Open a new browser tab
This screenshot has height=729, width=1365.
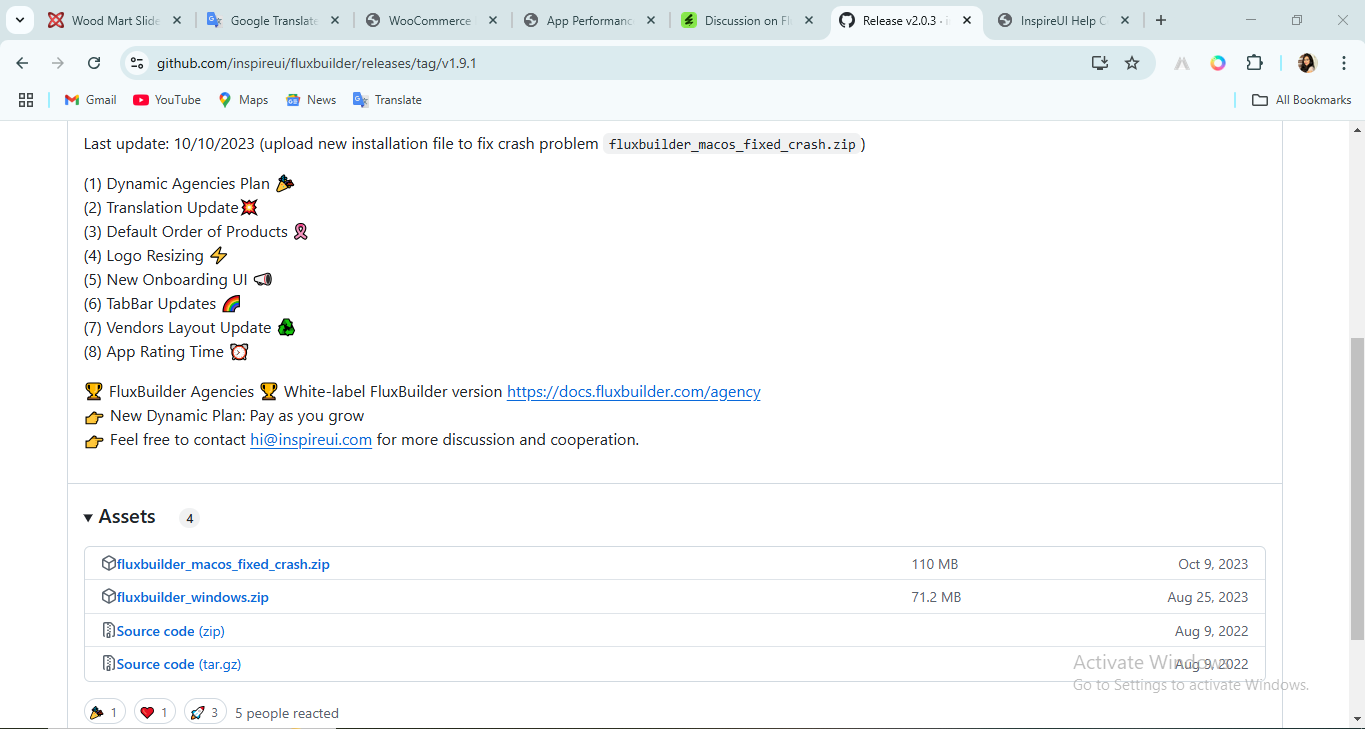tap(1160, 20)
